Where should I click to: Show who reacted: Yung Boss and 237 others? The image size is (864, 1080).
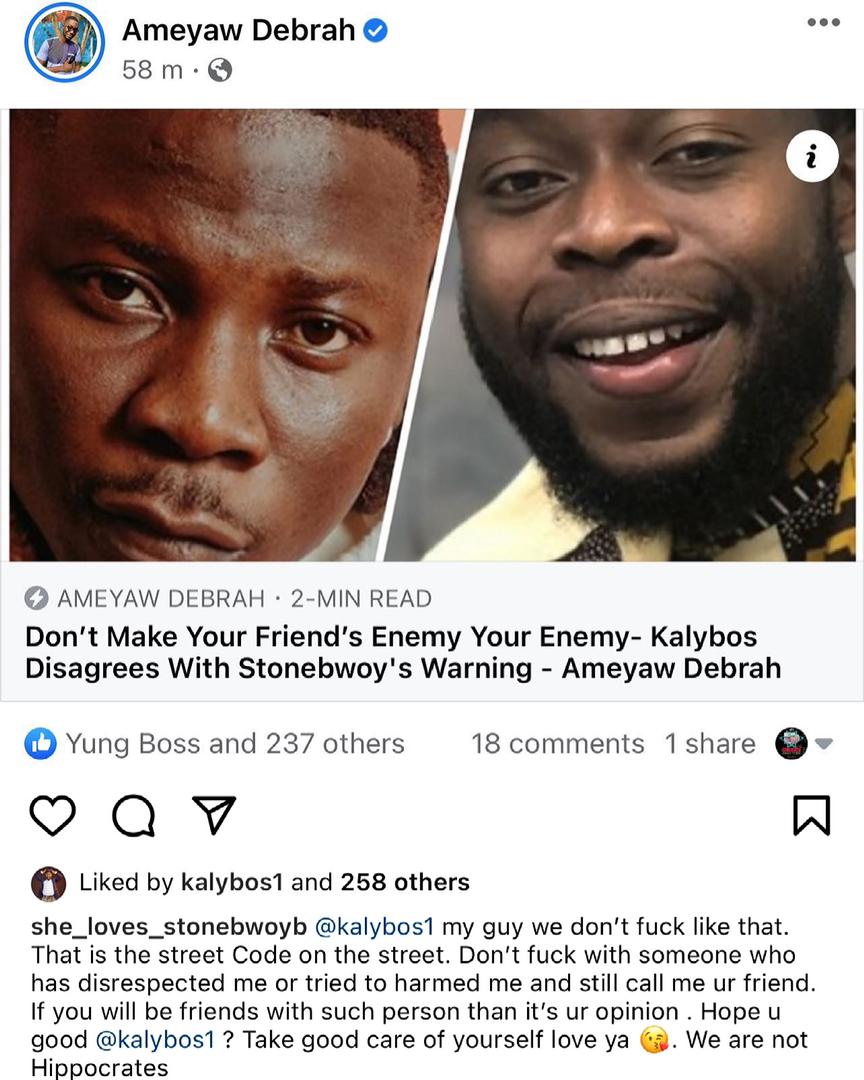coord(235,744)
